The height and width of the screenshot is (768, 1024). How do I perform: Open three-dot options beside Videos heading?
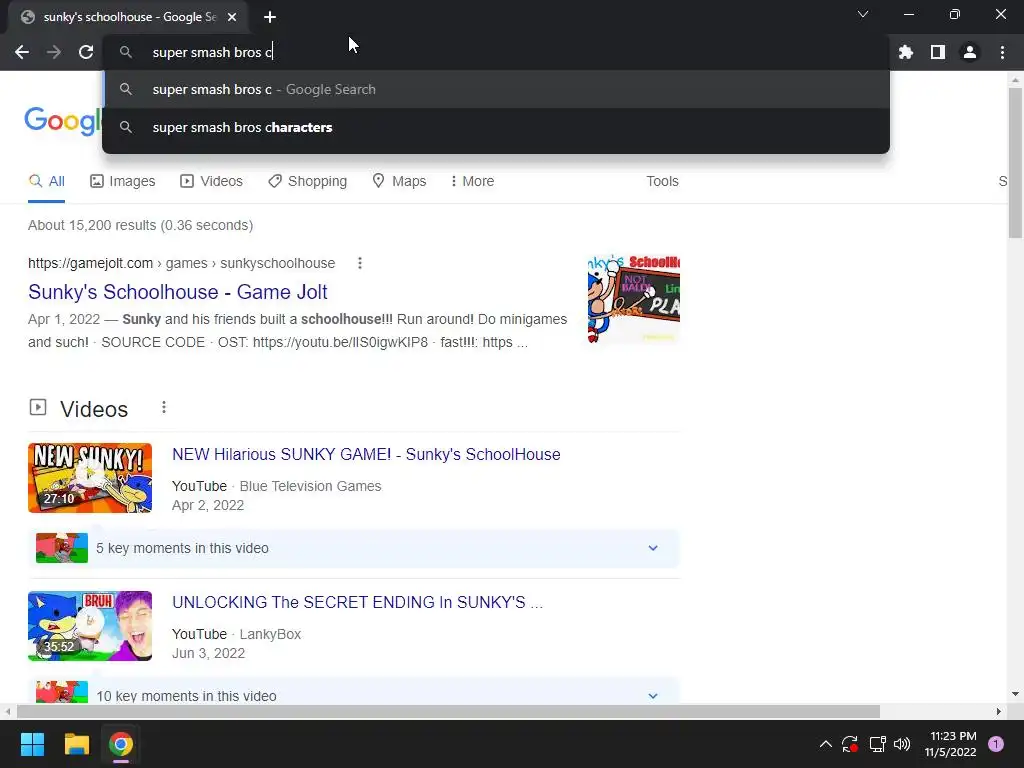(x=164, y=408)
